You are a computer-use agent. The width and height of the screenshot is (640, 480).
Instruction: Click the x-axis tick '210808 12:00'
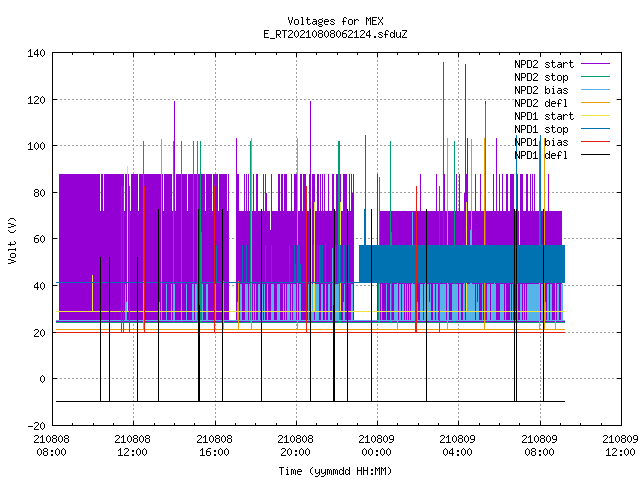(x=133, y=446)
